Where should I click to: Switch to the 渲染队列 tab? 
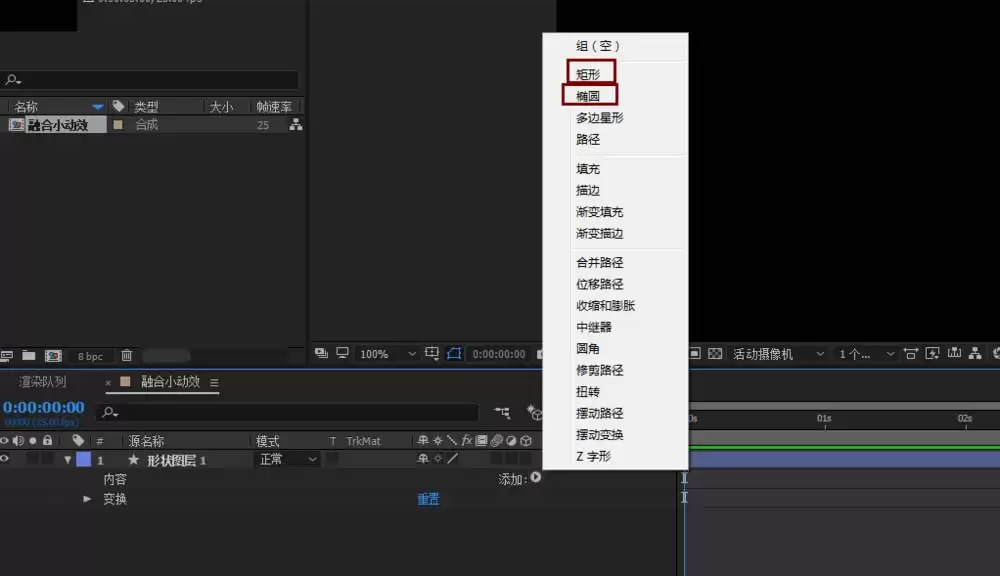(43, 381)
